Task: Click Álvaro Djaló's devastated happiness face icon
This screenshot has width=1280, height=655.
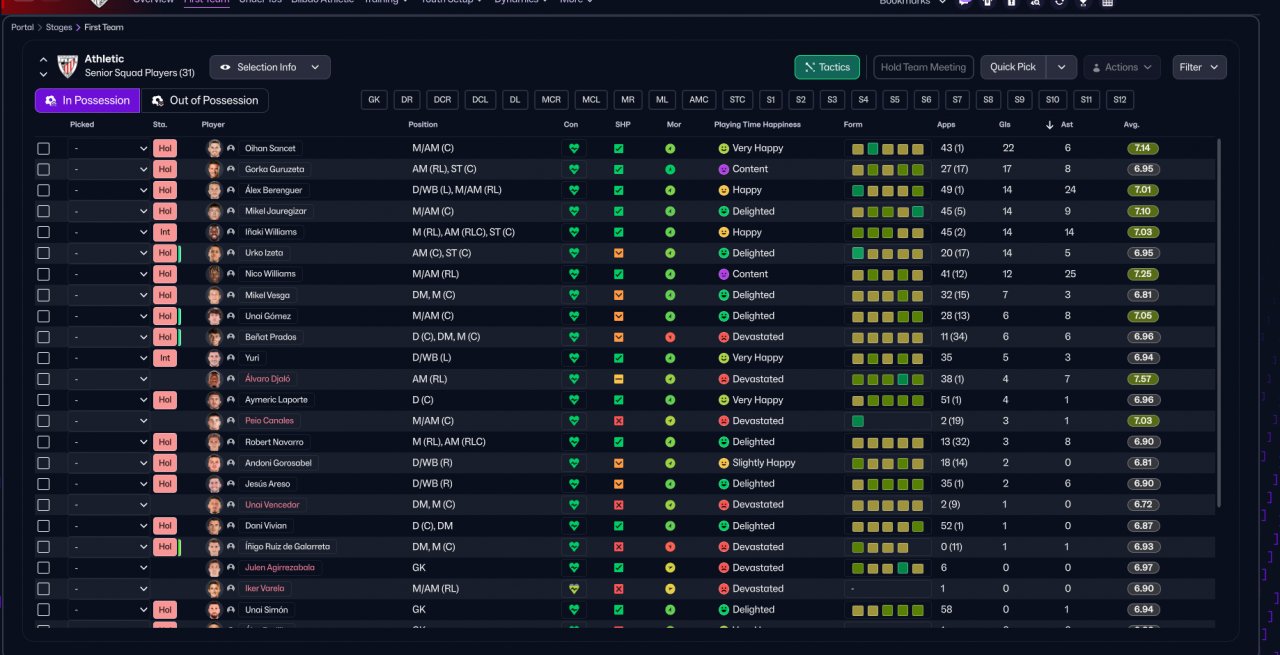Action: pos(724,379)
